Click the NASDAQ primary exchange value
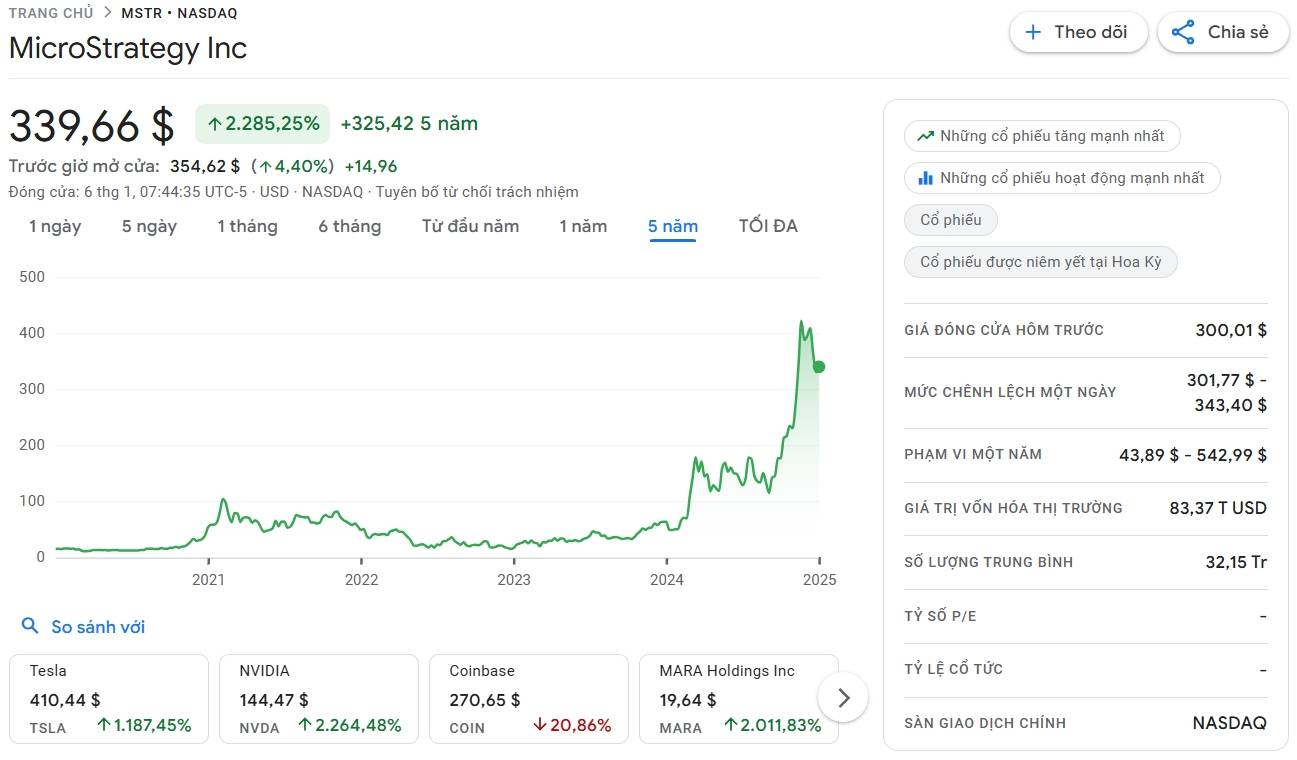This screenshot has width=1297, height=760. tap(1229, 723)
